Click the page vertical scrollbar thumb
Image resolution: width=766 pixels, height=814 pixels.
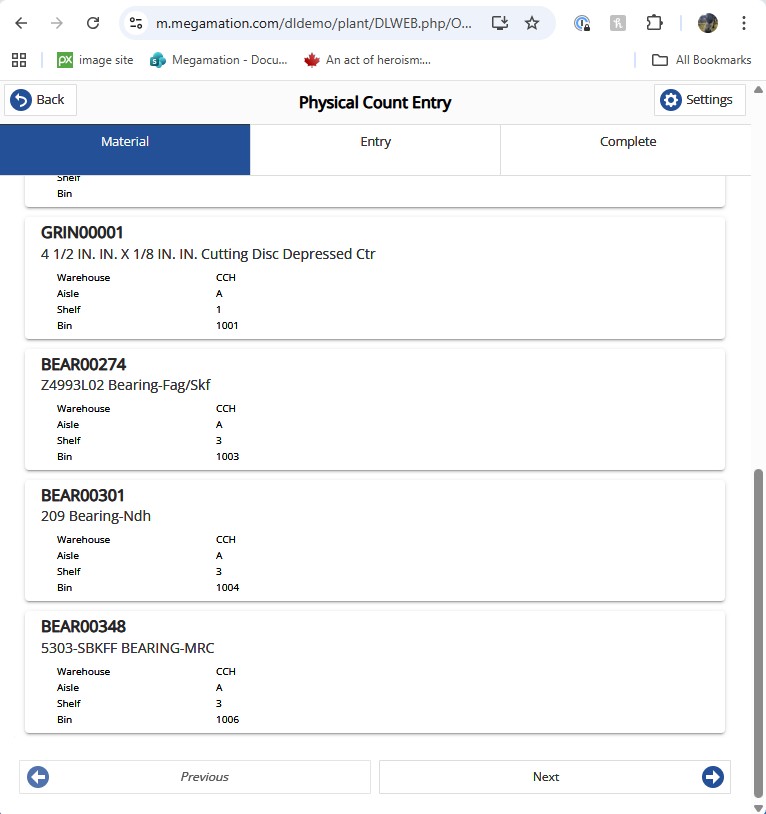point(757,630)
